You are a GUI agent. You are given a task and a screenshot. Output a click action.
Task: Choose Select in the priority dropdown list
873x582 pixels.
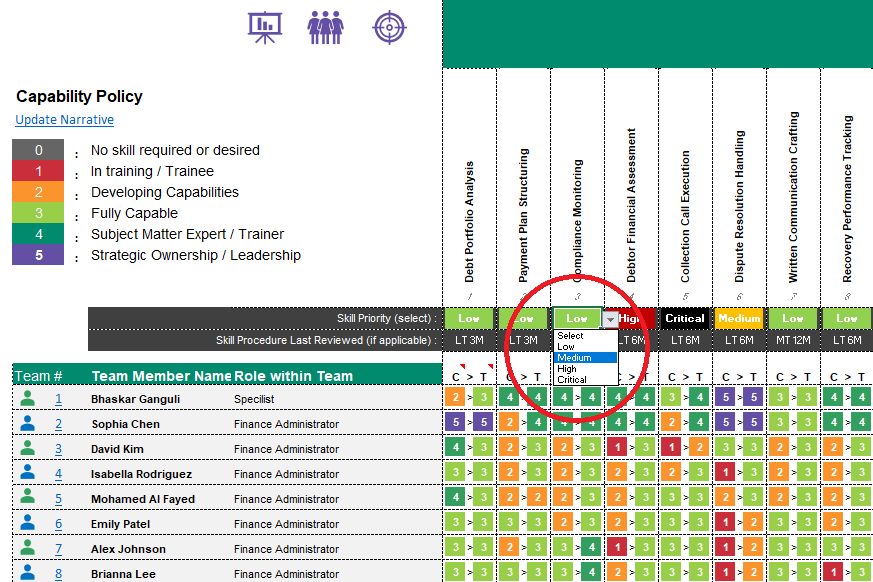click(x=586, y=336)
